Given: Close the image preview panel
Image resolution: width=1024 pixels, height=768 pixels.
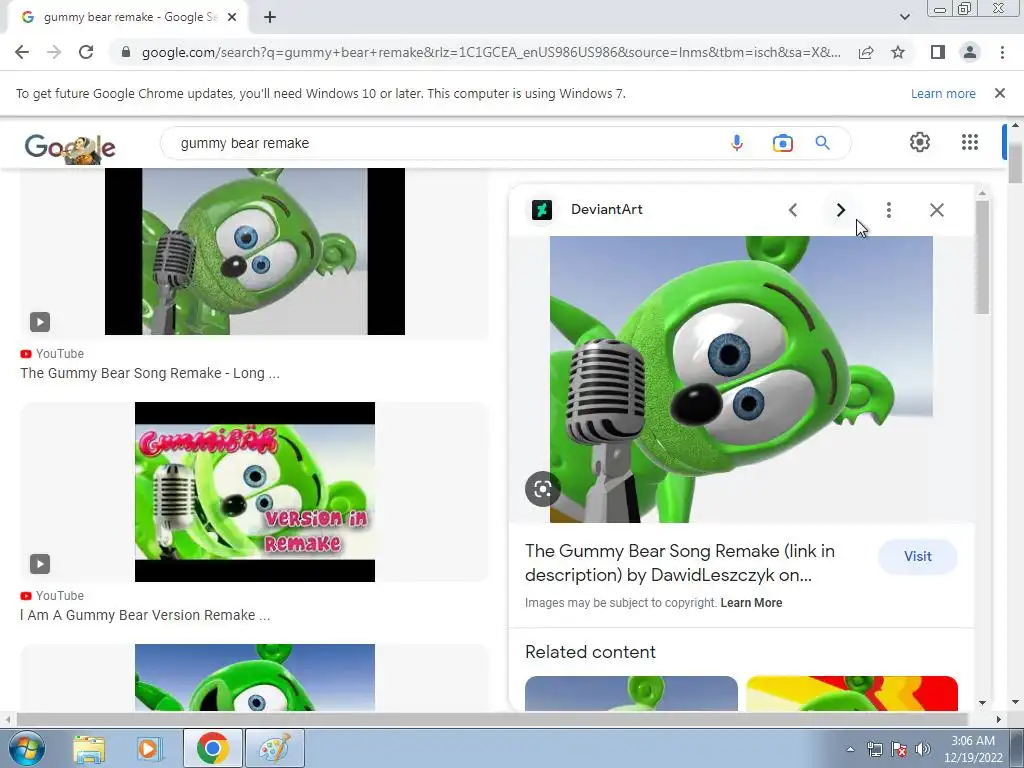Looking at the screenshot, I should tap(936, 210).
